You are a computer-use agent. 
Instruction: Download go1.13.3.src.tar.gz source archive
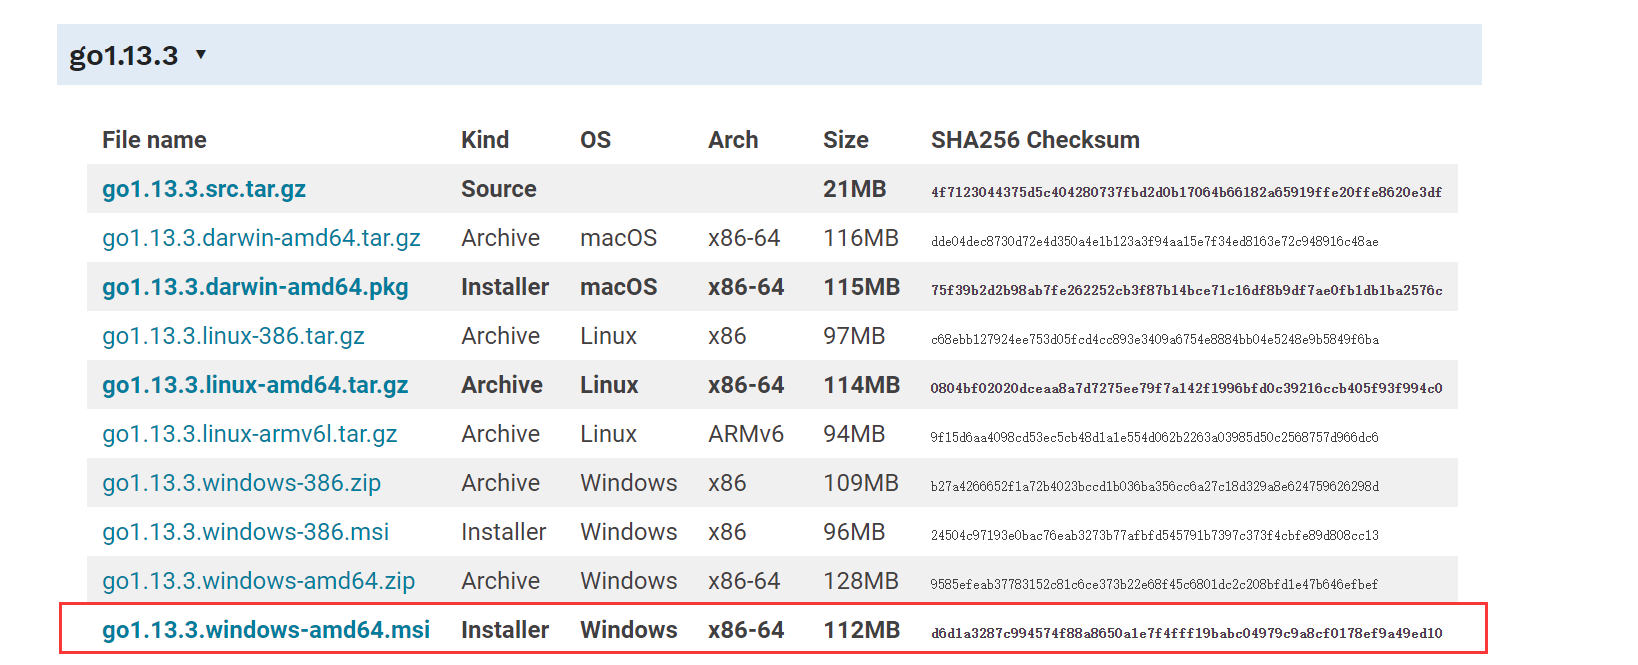click(x=204, y=189)
